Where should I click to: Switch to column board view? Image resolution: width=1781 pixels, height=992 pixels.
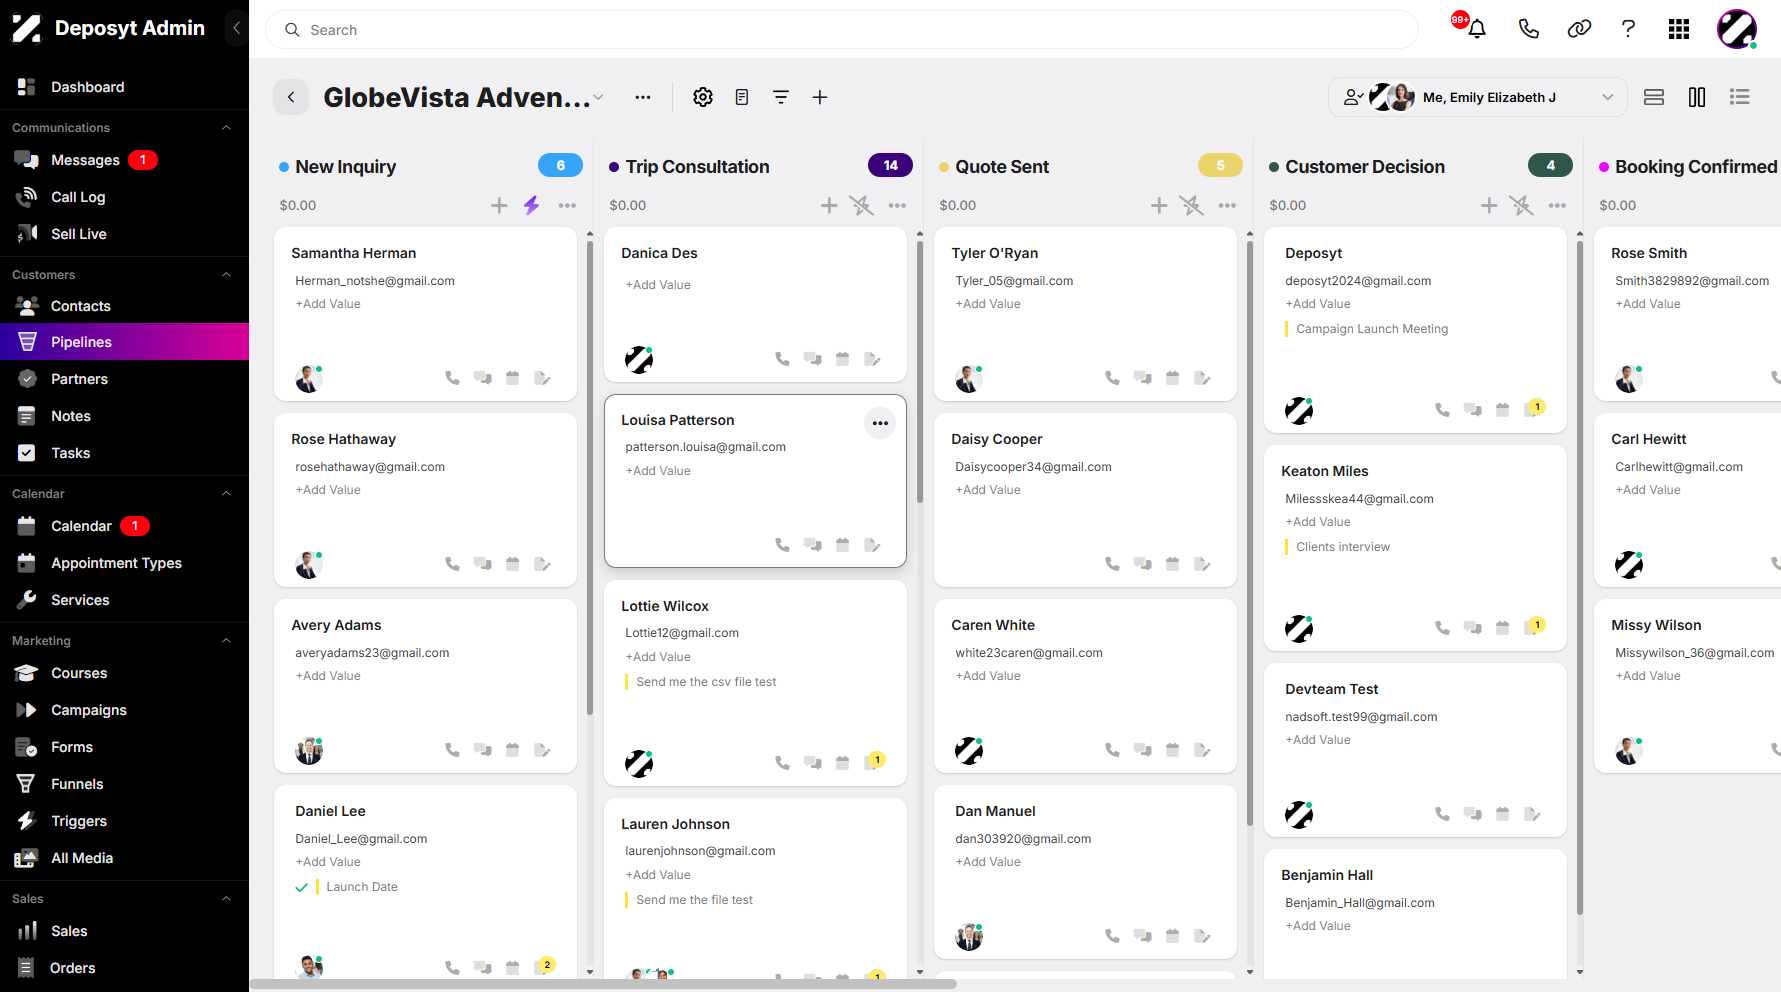[x=1697, y=97]
